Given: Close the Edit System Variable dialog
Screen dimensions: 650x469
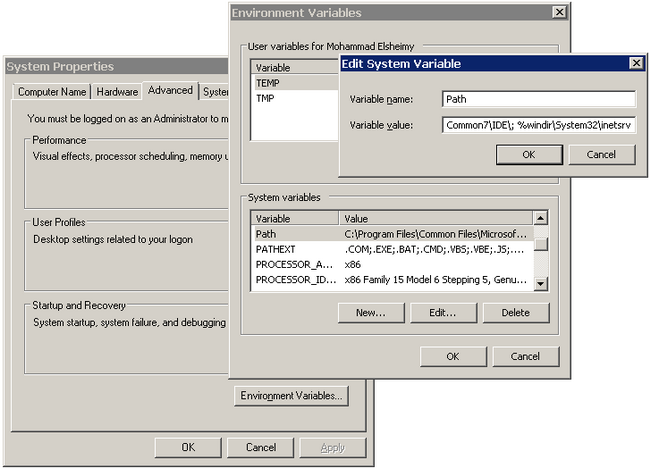Looking at the screenshot, I should 635,63.
